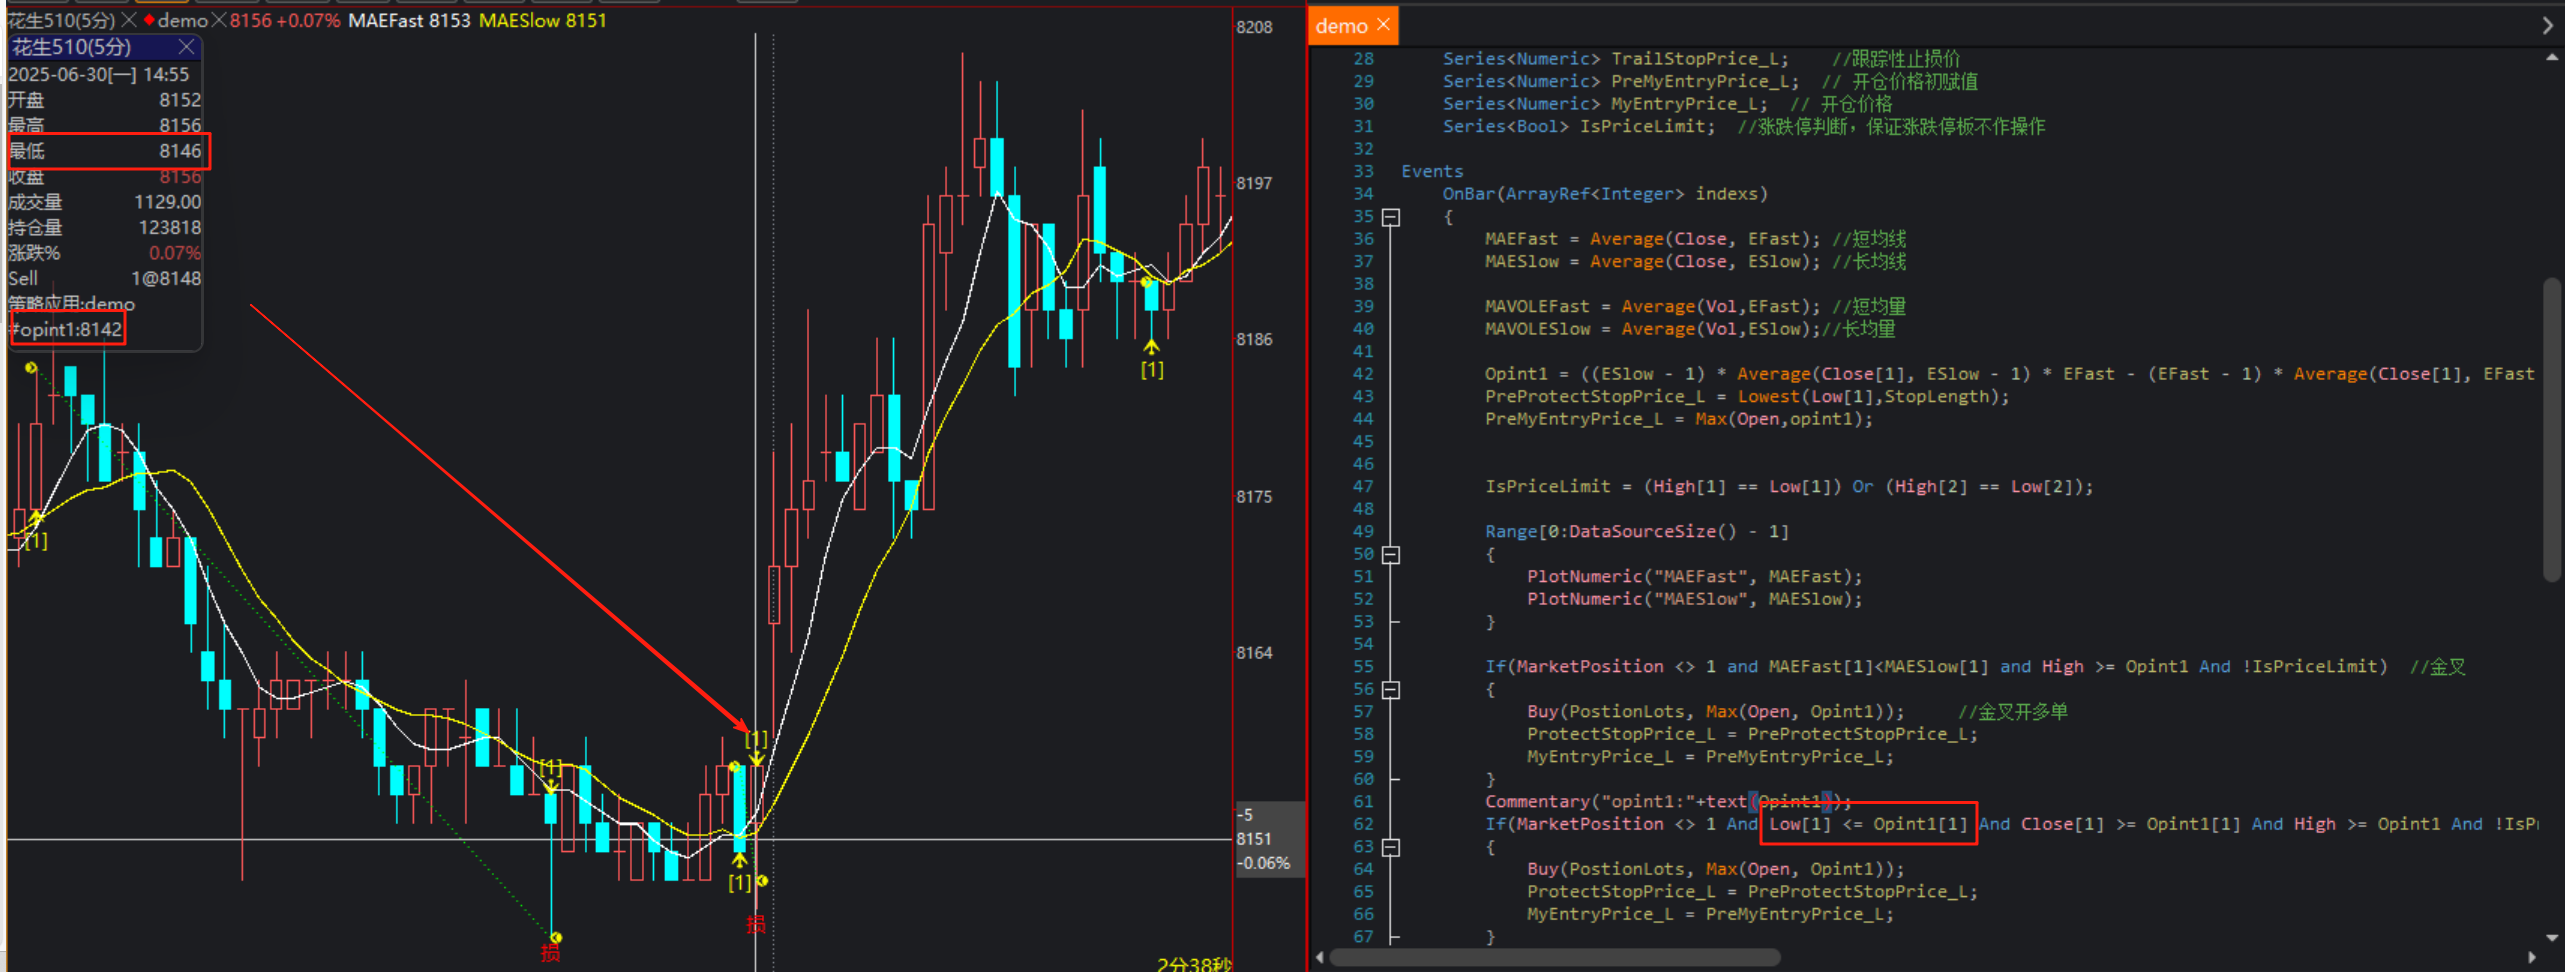Place cursor on OnBar function declaration
This screenshot has width=2565, height=972.
coord(1604,194)
